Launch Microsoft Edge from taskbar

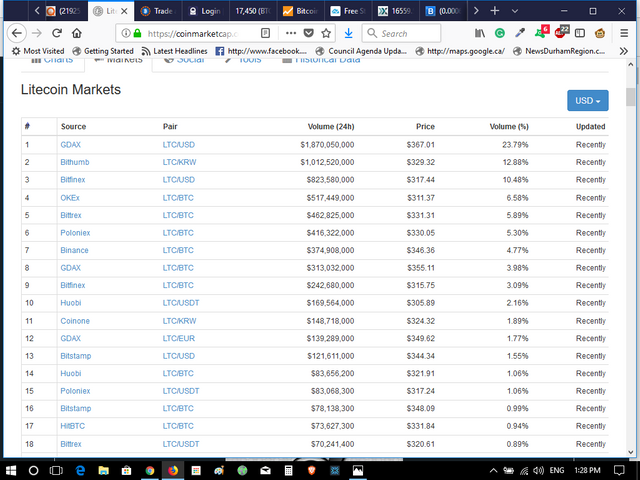click(80, 471)
